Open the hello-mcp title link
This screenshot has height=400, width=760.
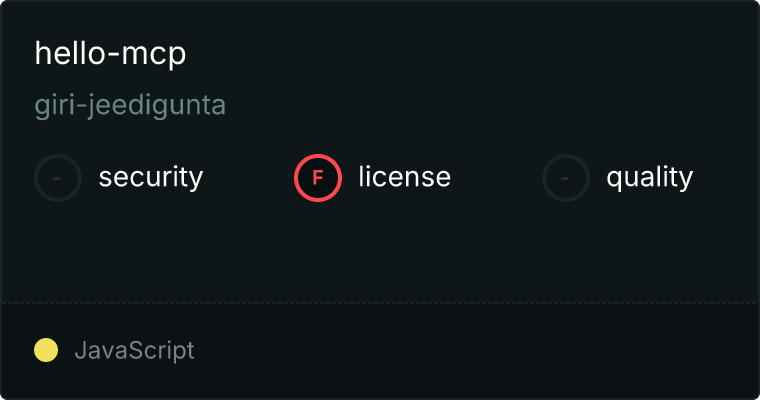[x=110, y=53]
